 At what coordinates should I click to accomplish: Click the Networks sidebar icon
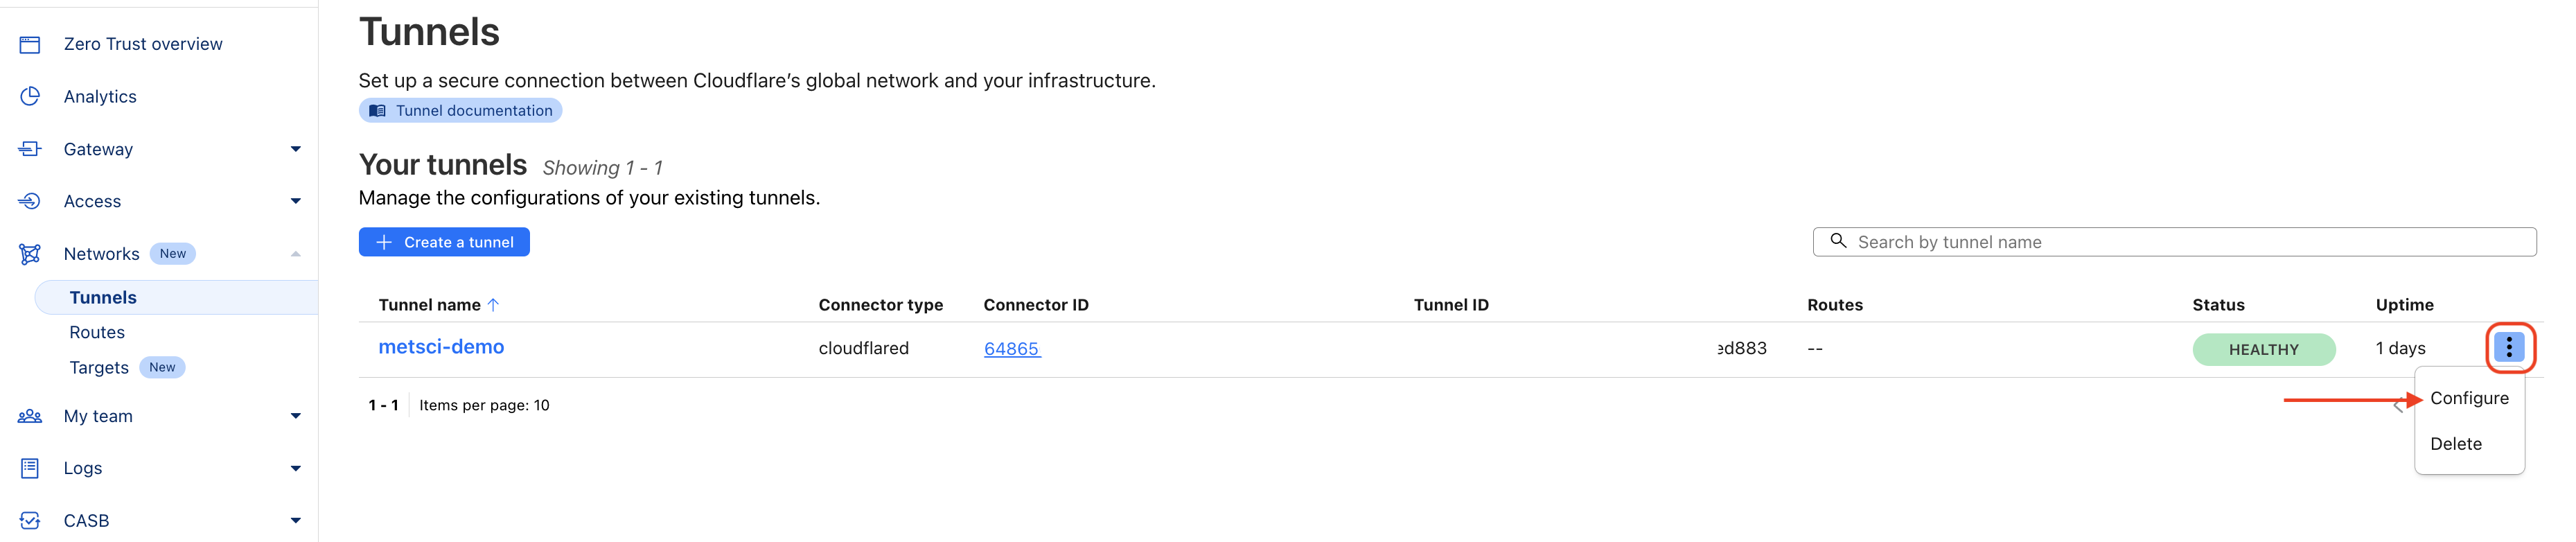coord(30,253)
